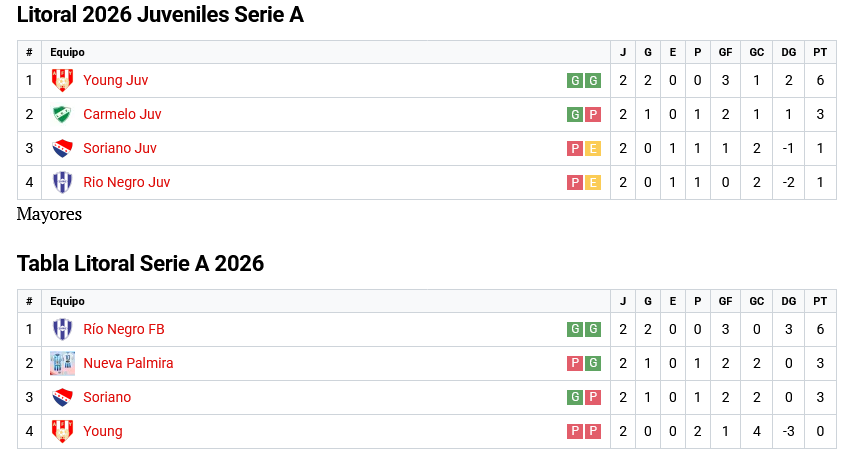Open the Young Juv team link
This screenshot has height=463, width=858.
point(115,81)
